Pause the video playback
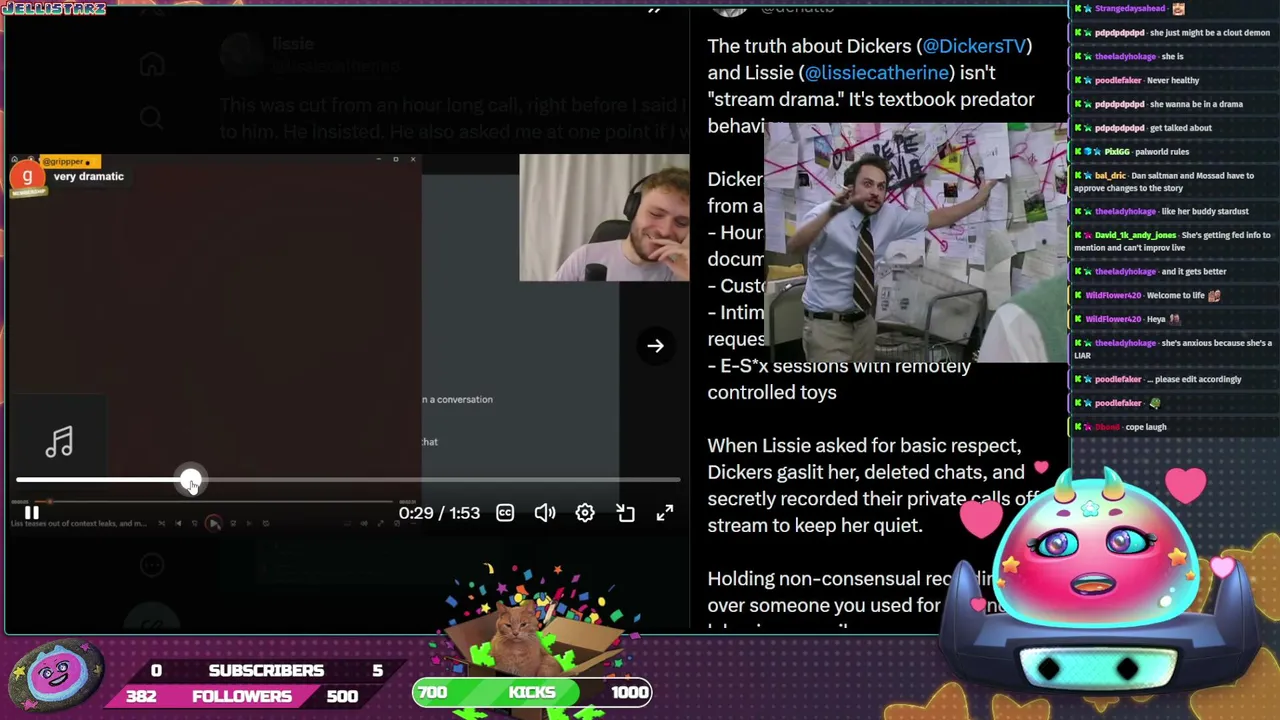 [x=31, y=513]
